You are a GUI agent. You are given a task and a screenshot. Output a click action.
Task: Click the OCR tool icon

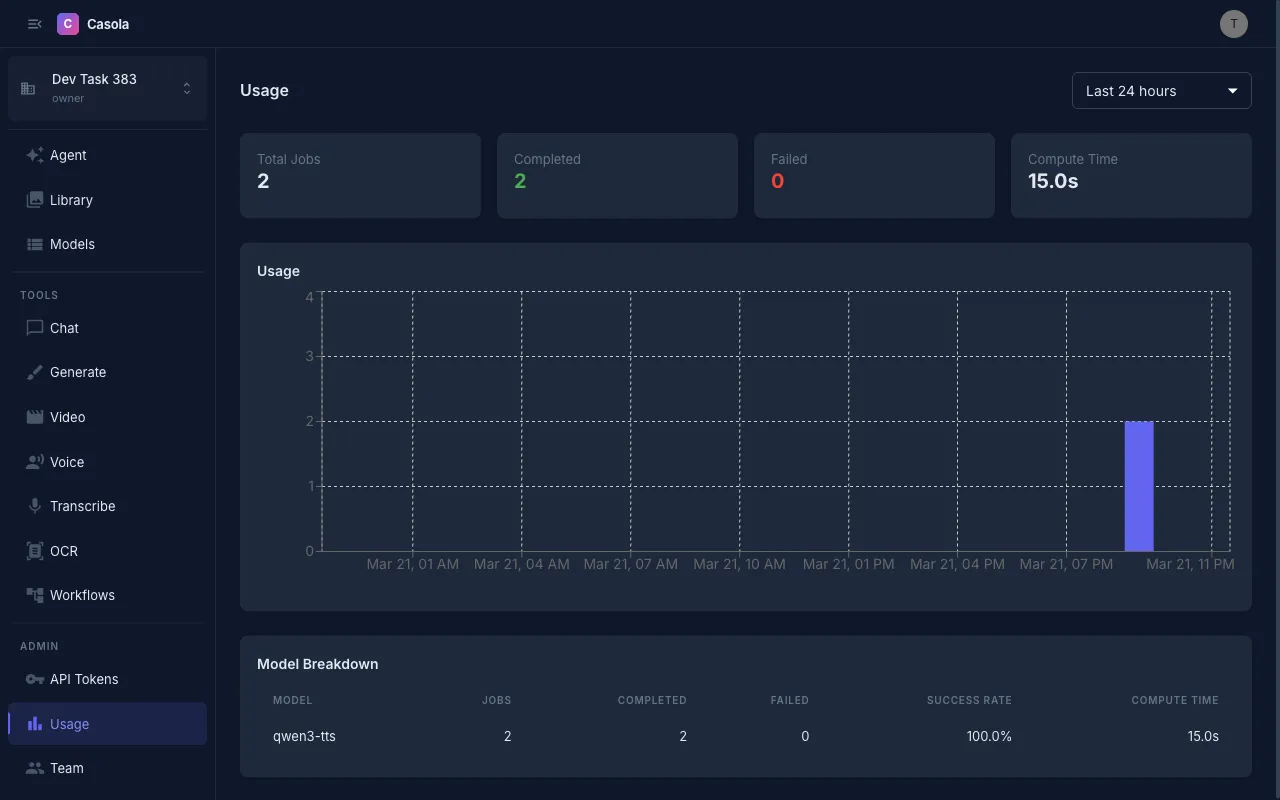pos(34,551)
